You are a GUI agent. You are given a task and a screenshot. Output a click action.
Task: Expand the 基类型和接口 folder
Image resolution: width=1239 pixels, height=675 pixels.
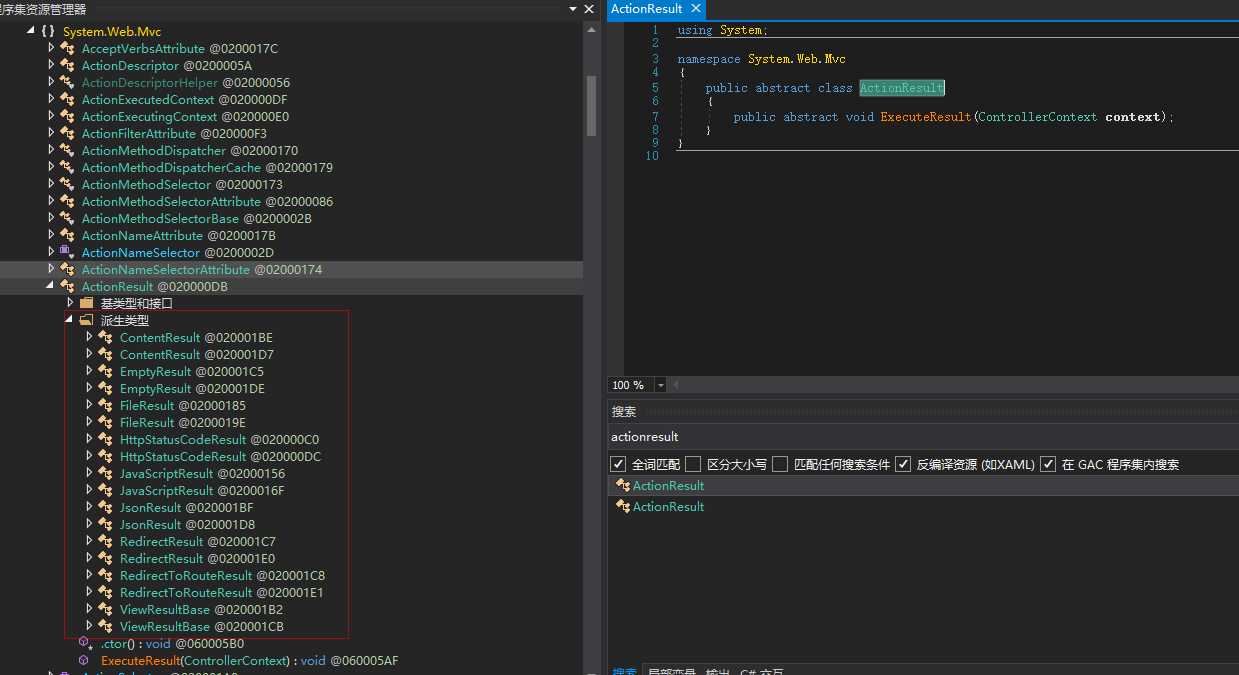70,303
